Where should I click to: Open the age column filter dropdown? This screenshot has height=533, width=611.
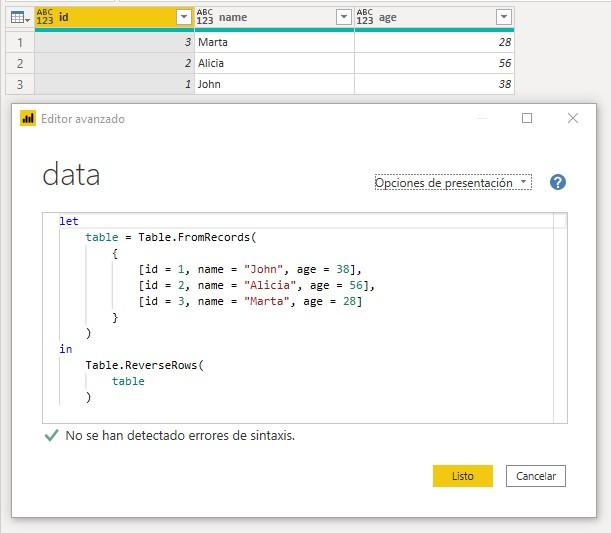504,17
